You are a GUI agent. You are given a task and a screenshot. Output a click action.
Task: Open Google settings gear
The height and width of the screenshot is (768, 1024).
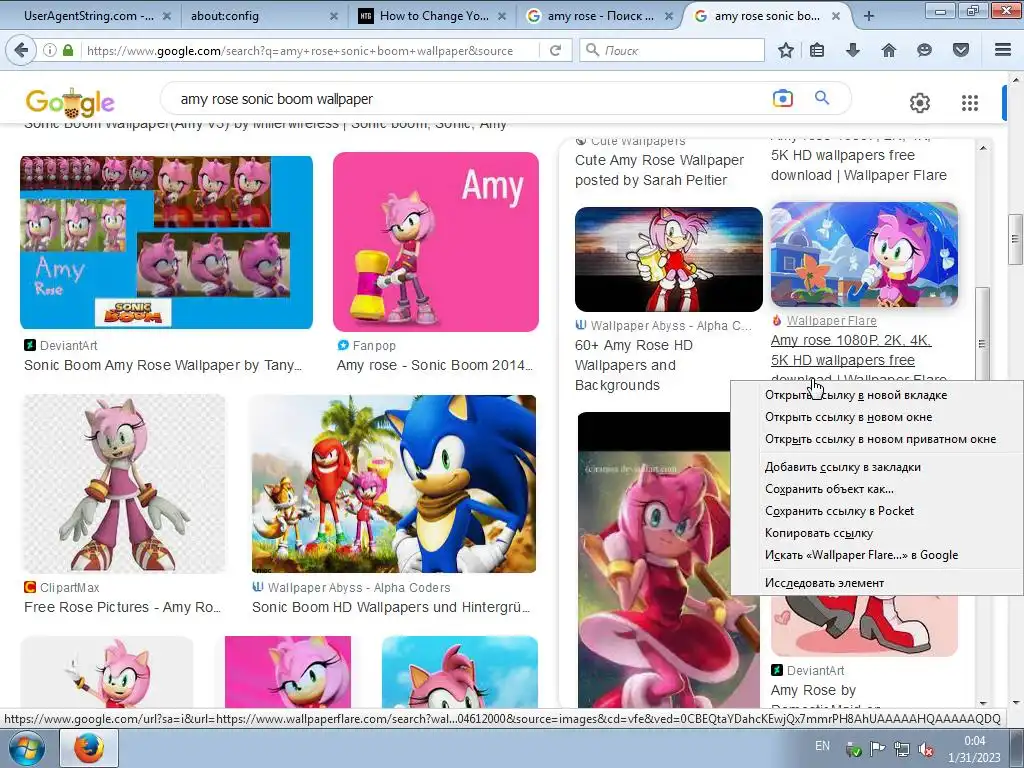tap(920, 103)
